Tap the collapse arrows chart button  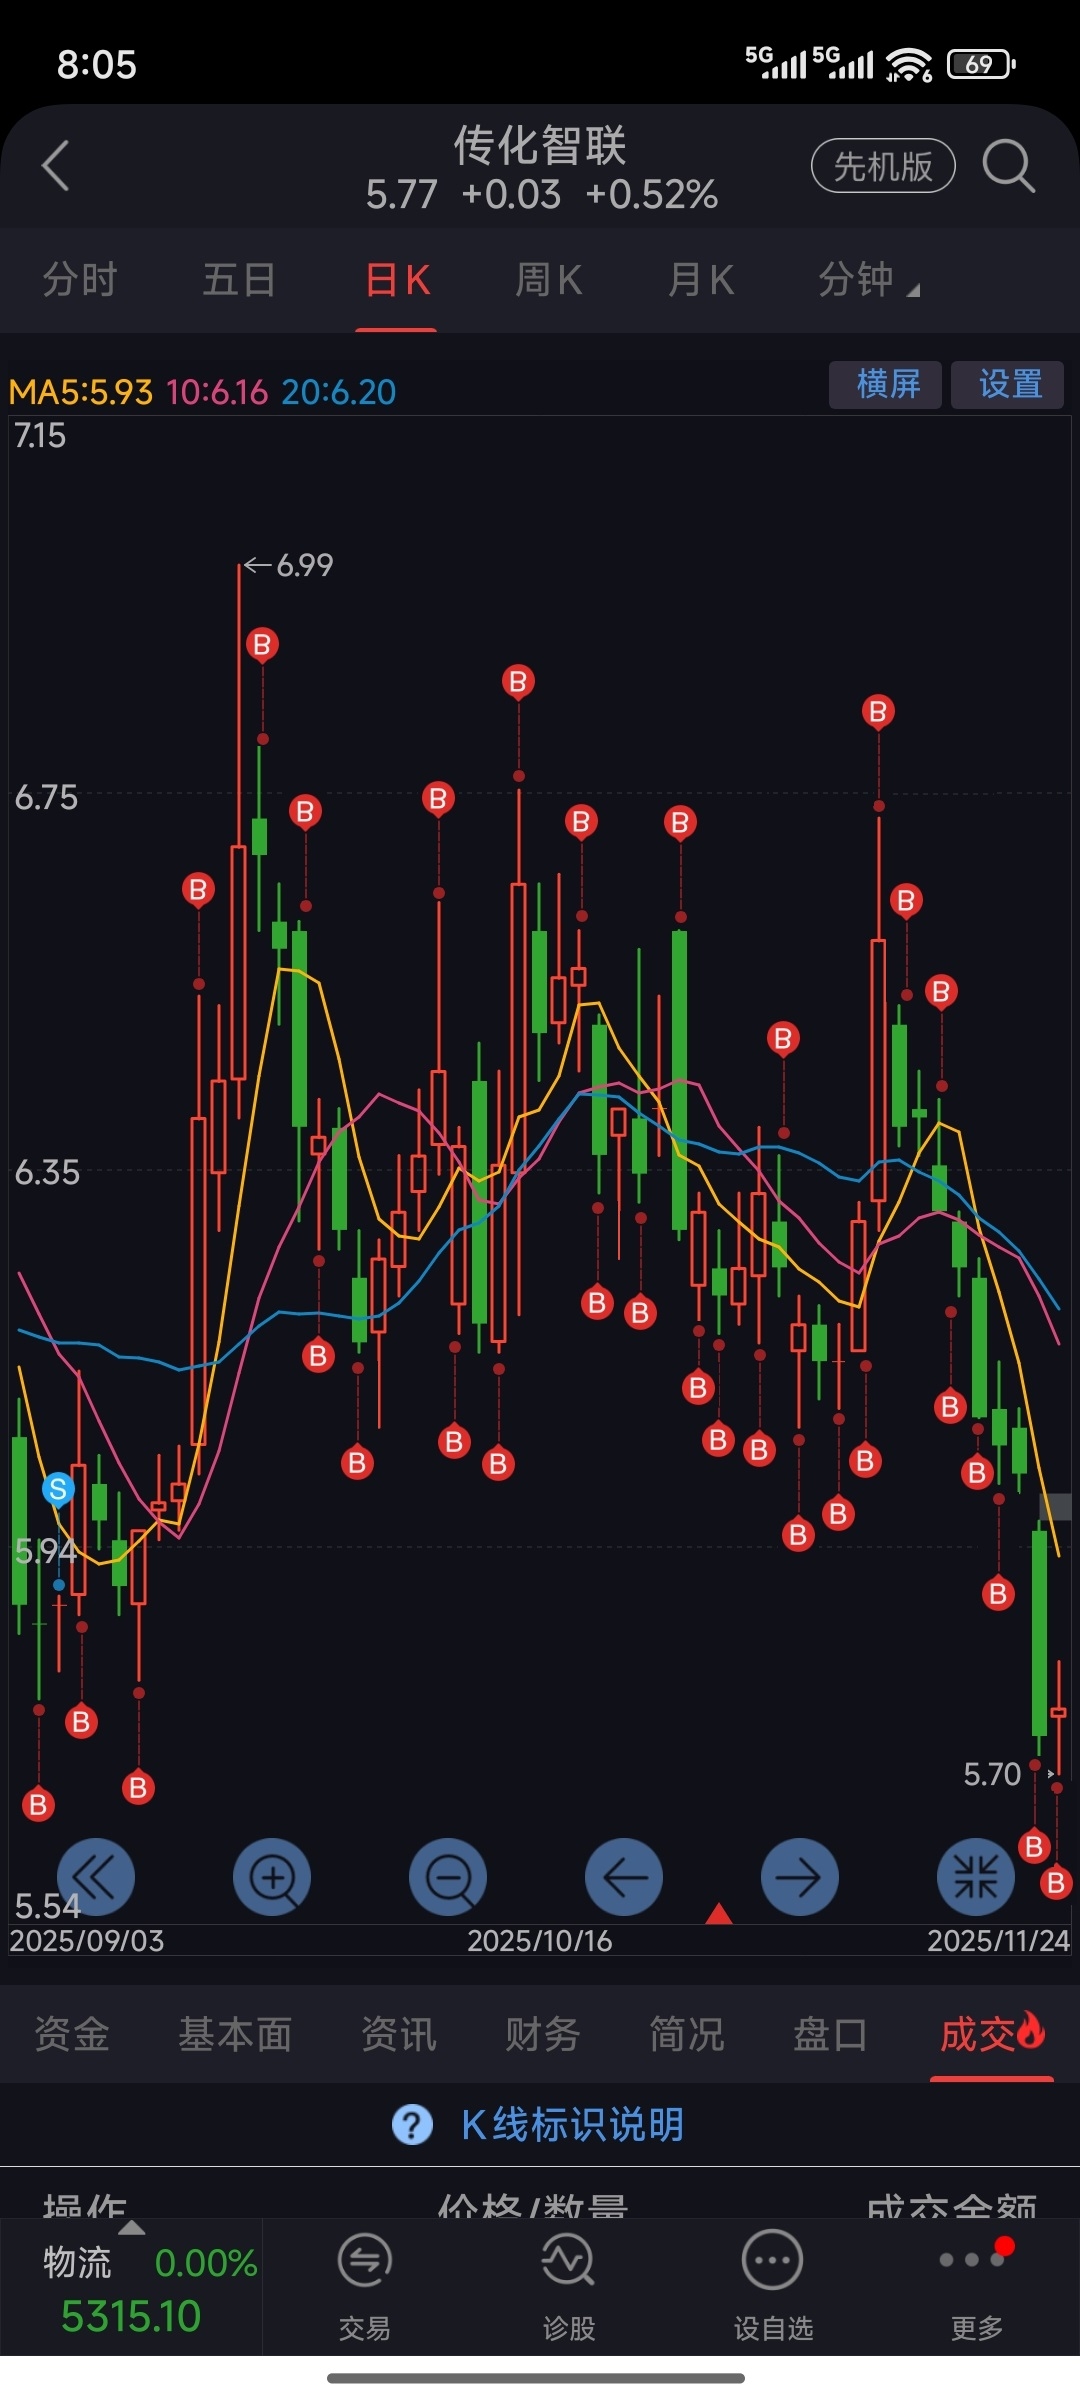click(976, 1877)
